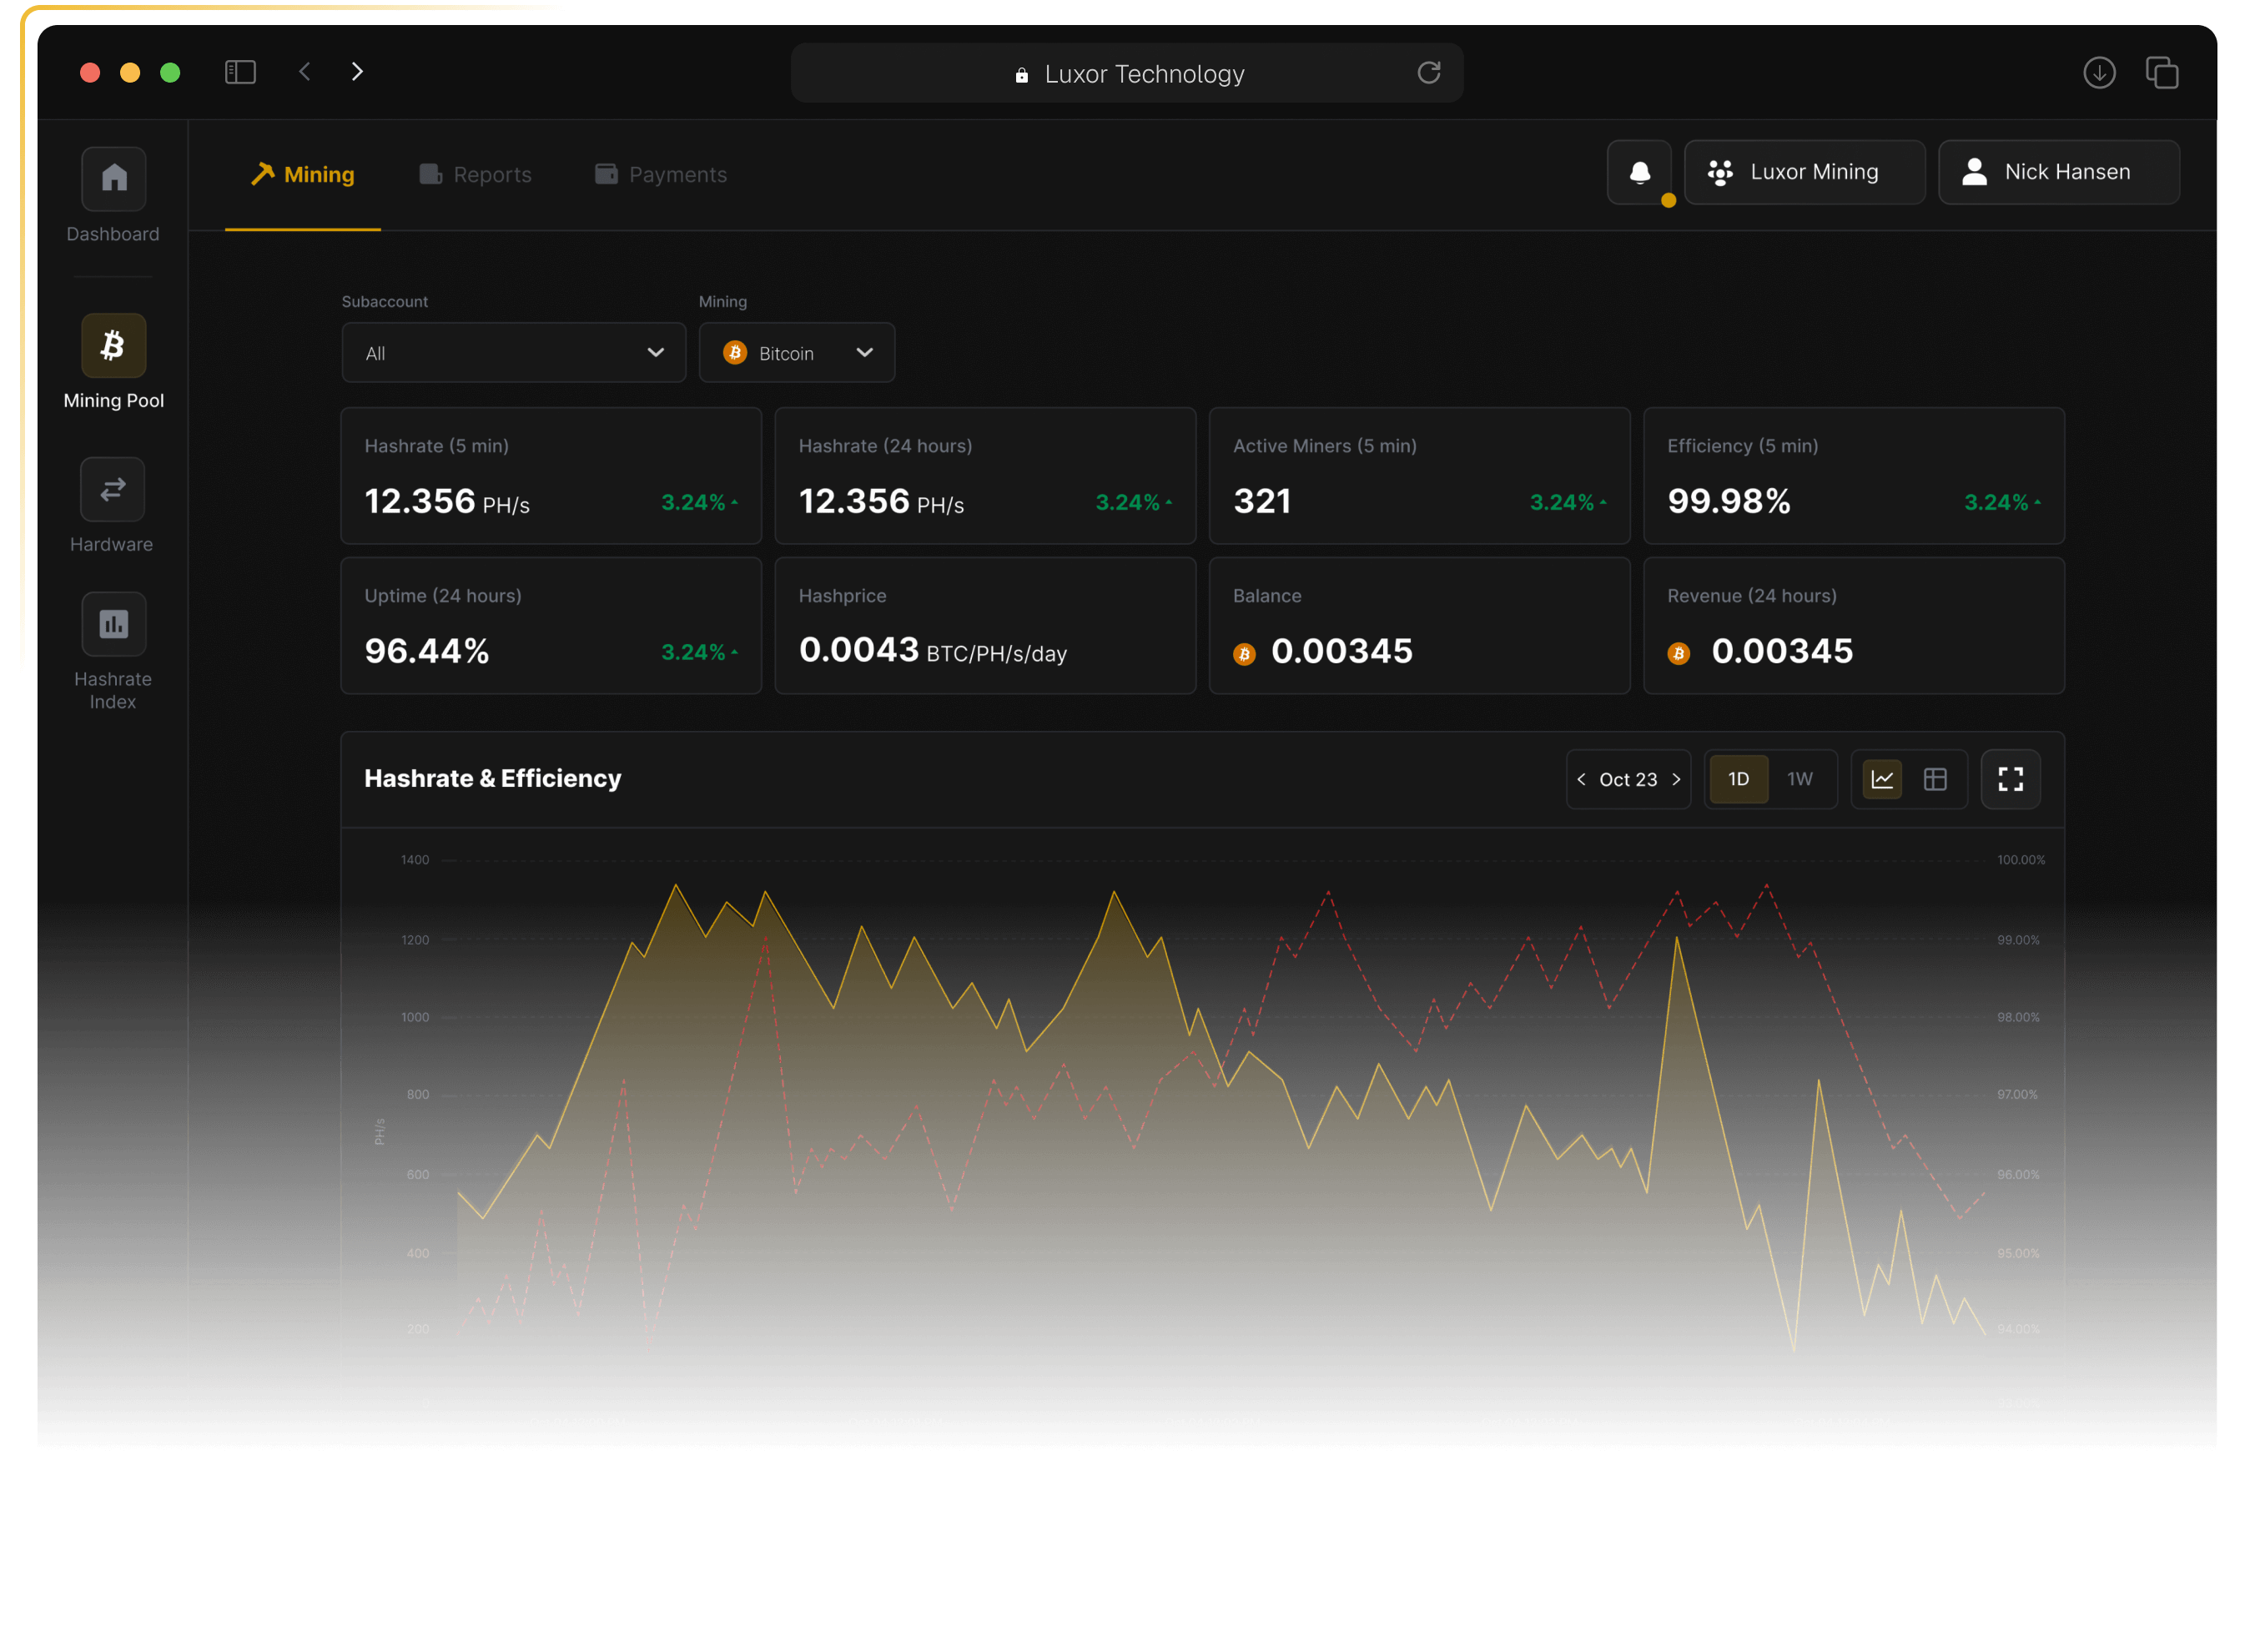Select the Mining Pool bitcoin icon
The width and height of the screenshot is (2260, 1652).
point(114,345)
